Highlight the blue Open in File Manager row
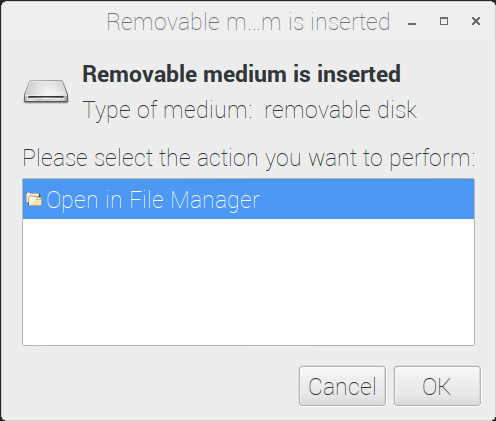 [248, 199]
